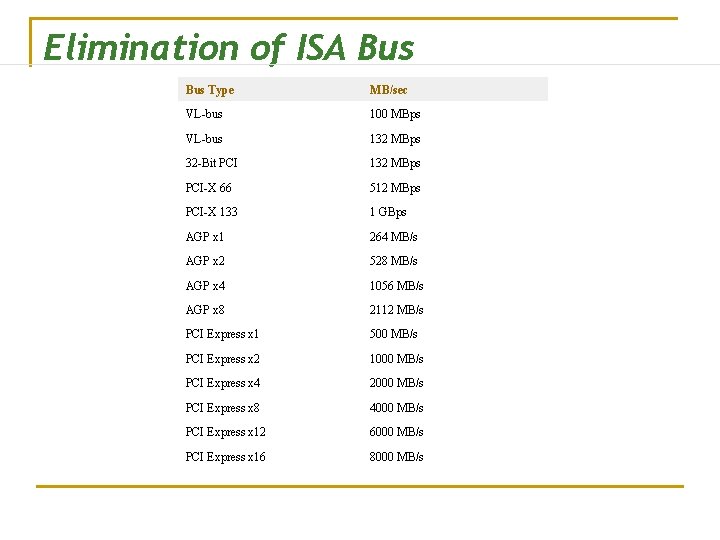Click the slide title 'Elimination of ISA Bus'
Screen dimensions: 720x540
click(x=228, y=47)
